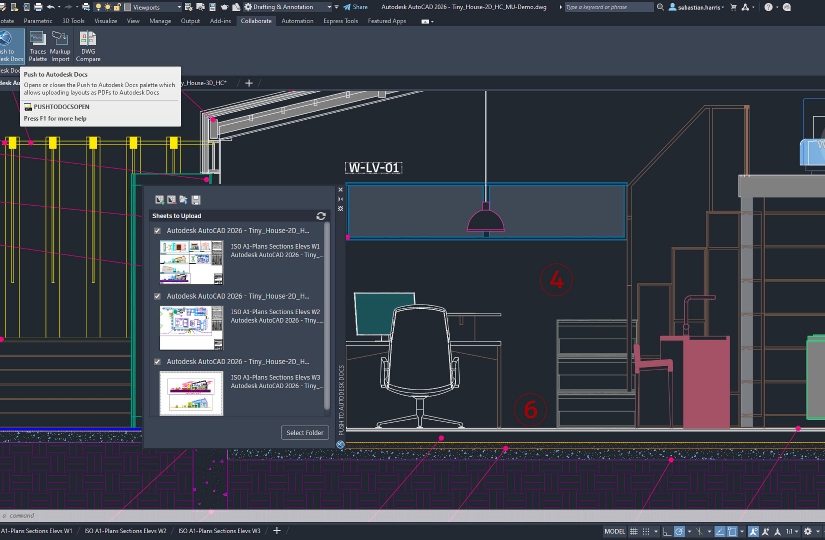Open the Traces Palette tool

click(37, 46)
